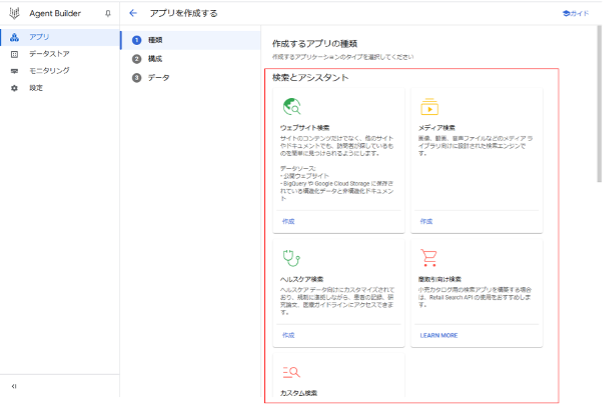Click the アプリ sidebar icon
604x408 pixels.
(x=14, y=37)
